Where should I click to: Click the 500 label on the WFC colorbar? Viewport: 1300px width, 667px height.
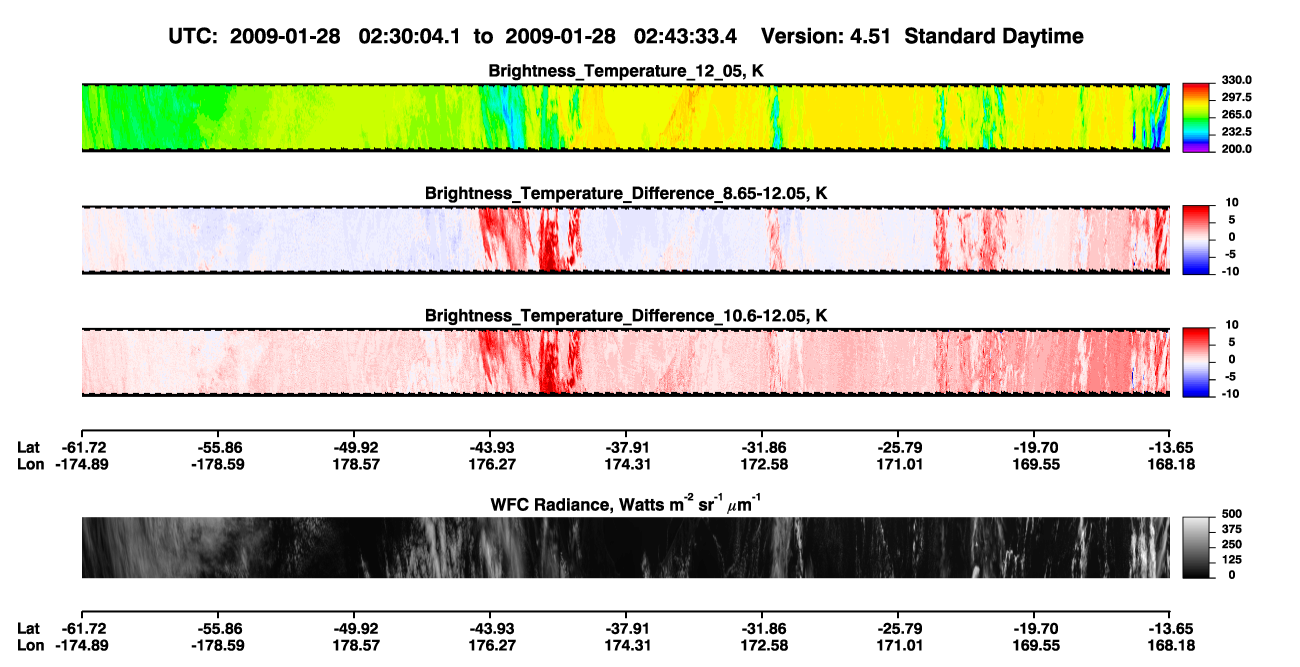[1232, 514]
